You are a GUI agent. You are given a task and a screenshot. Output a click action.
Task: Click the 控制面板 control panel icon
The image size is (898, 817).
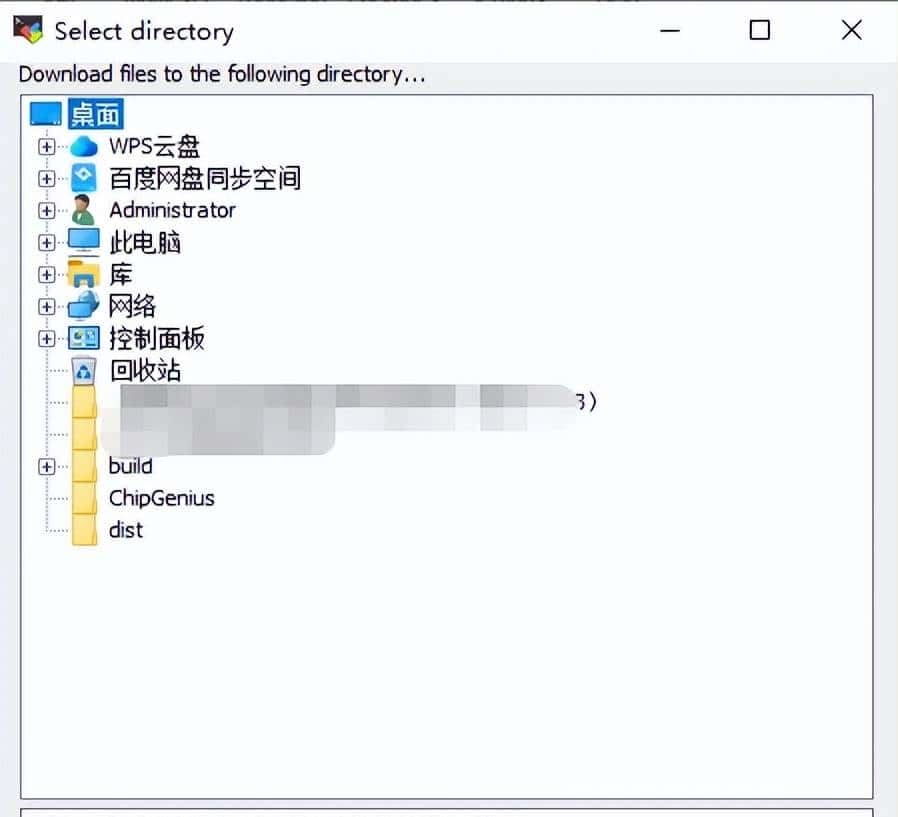pos(84,338)
